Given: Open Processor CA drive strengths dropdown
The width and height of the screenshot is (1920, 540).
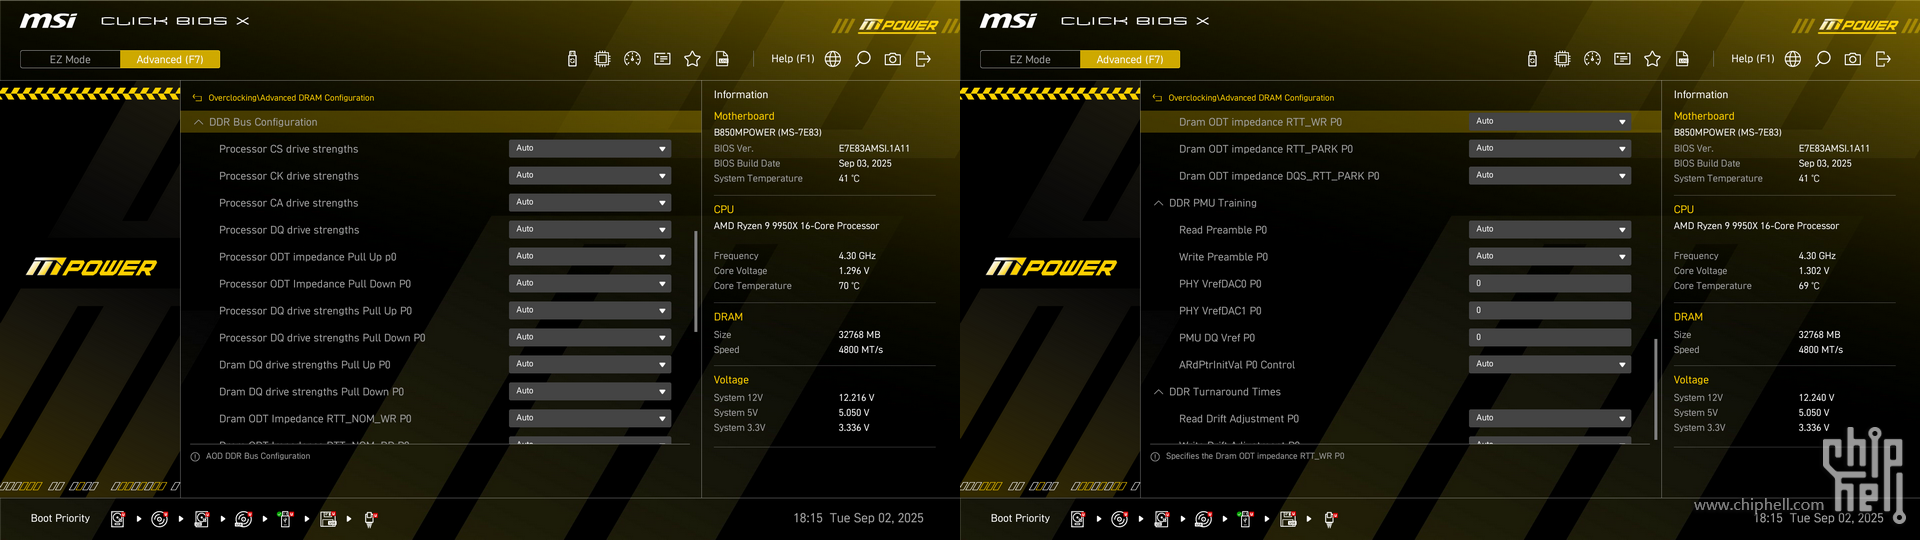Looking at the screenshot, I should tap(590, 203).
